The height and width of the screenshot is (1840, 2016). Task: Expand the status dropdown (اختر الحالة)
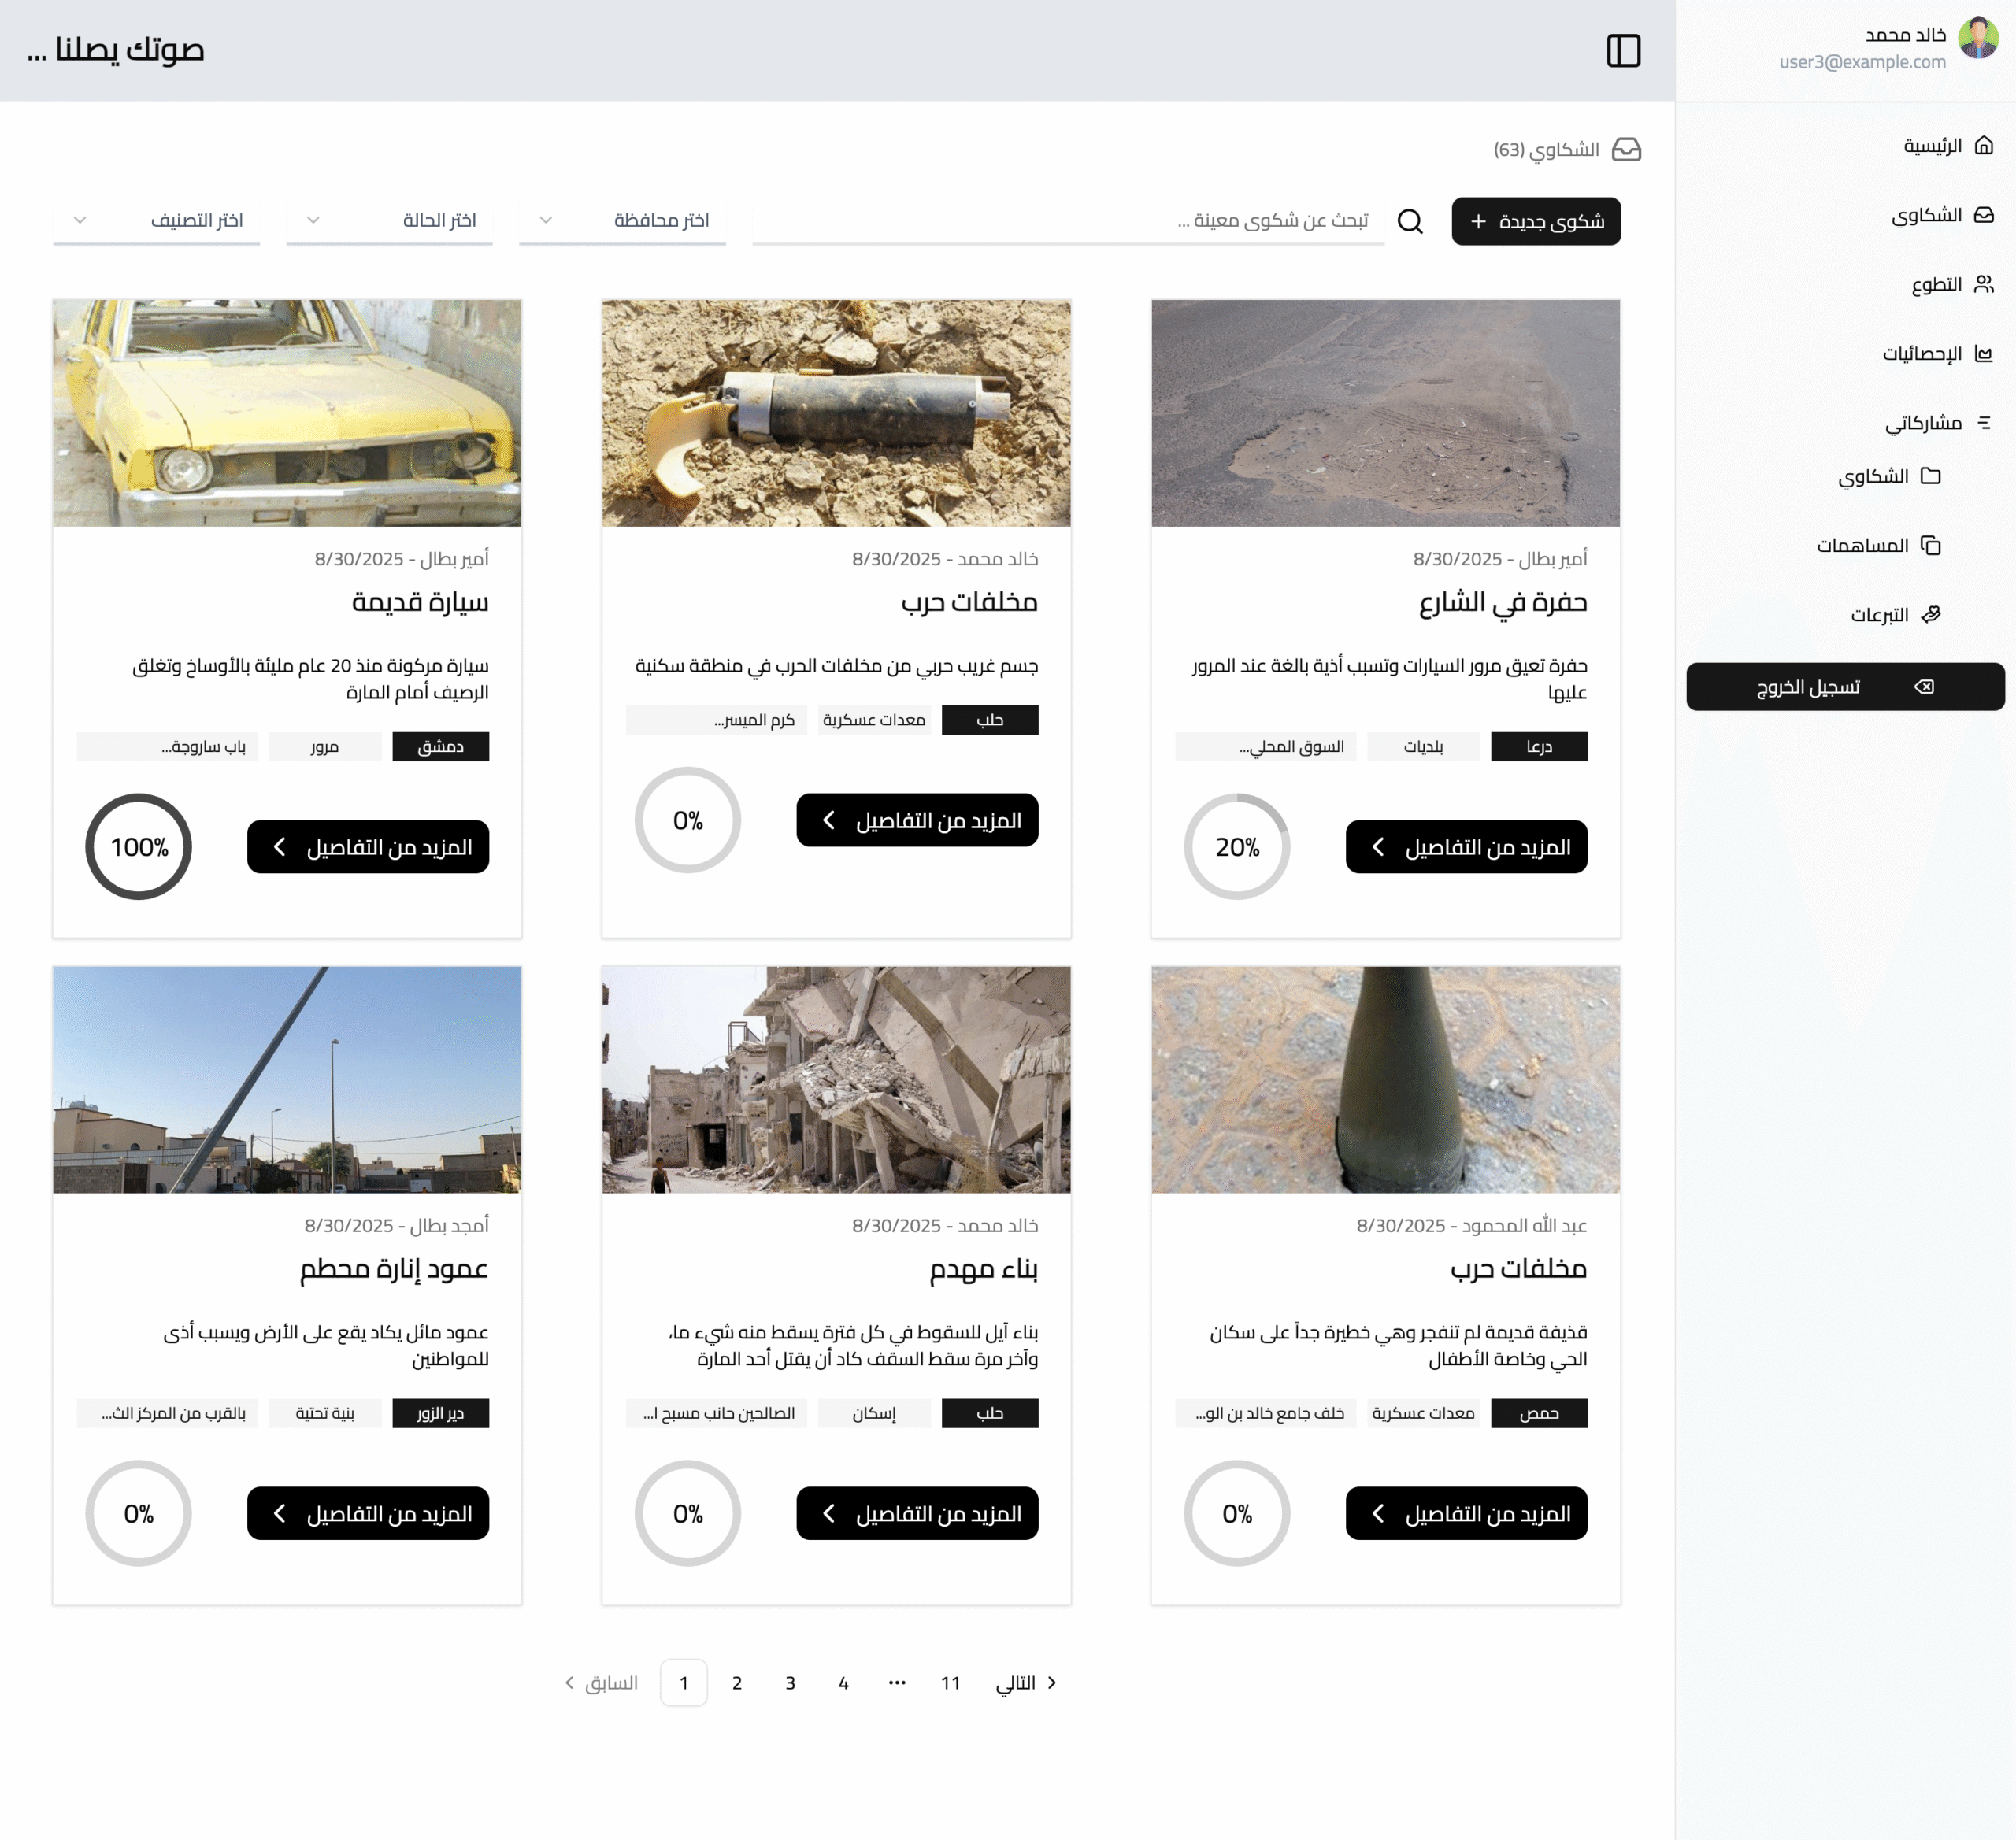coord(389,221)
